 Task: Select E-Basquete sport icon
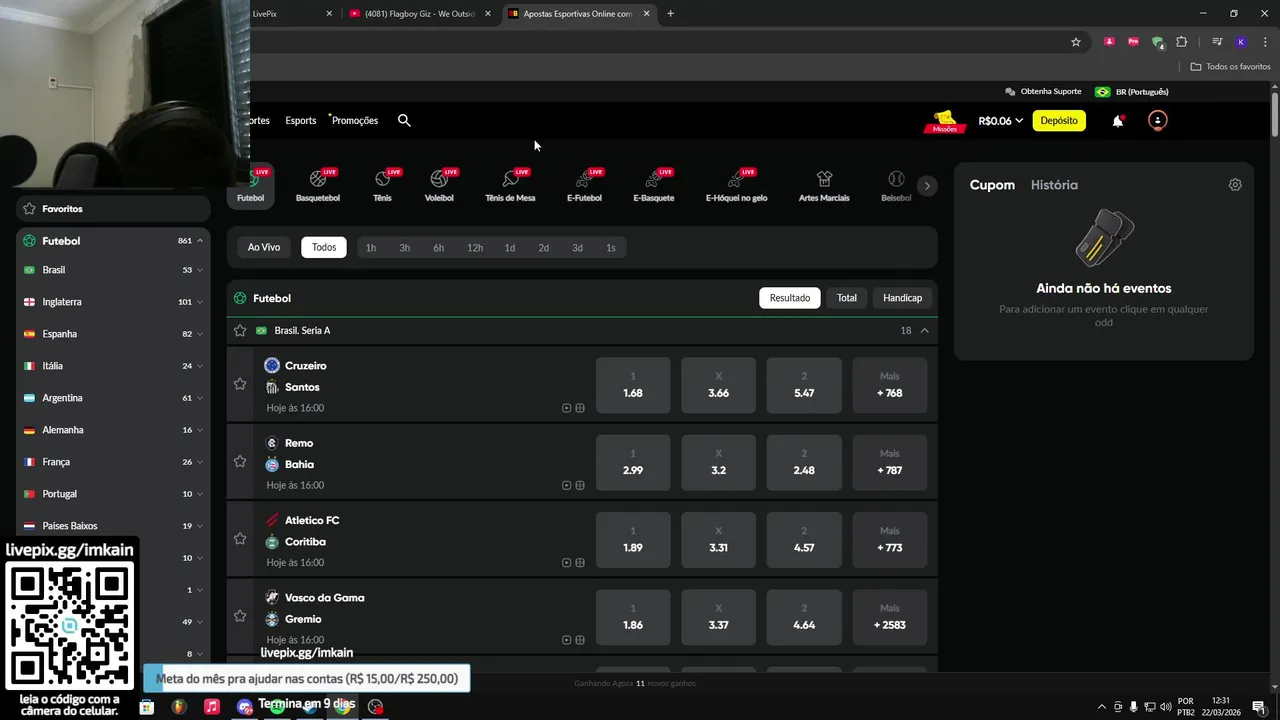(653, 185)
